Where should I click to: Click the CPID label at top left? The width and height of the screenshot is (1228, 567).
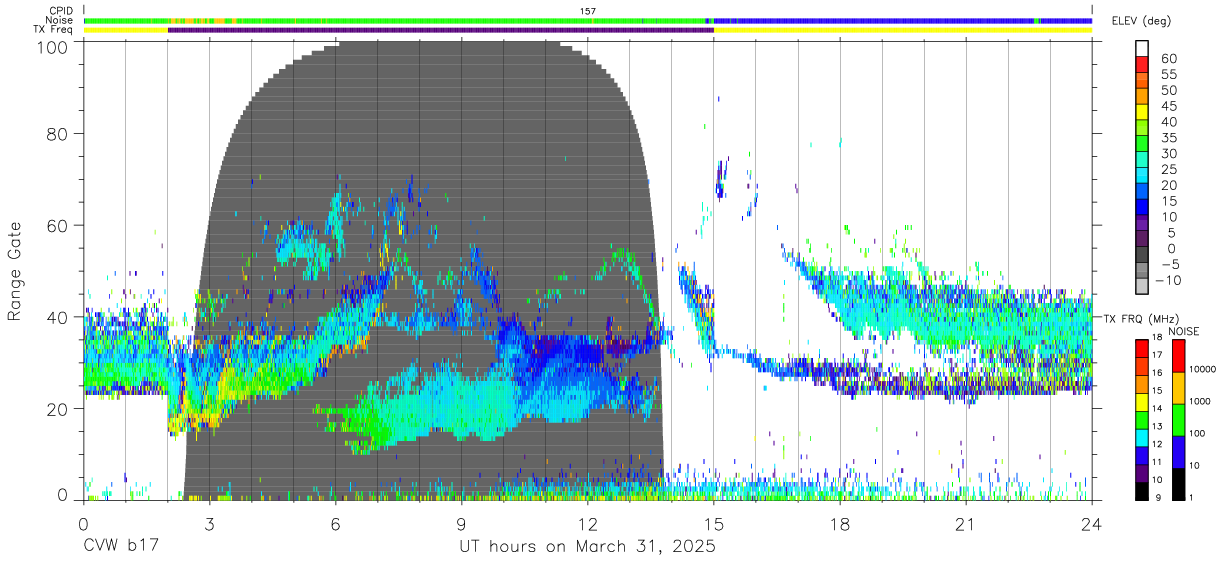click(x=62, y=11)
